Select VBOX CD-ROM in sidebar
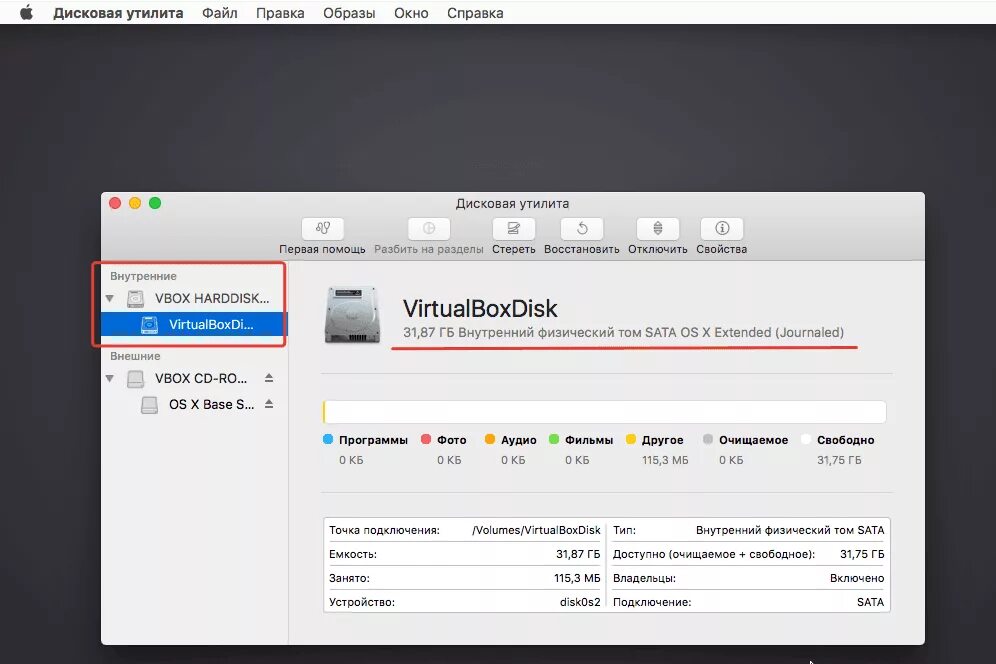The image size is (996, 664). coord(194,378)
